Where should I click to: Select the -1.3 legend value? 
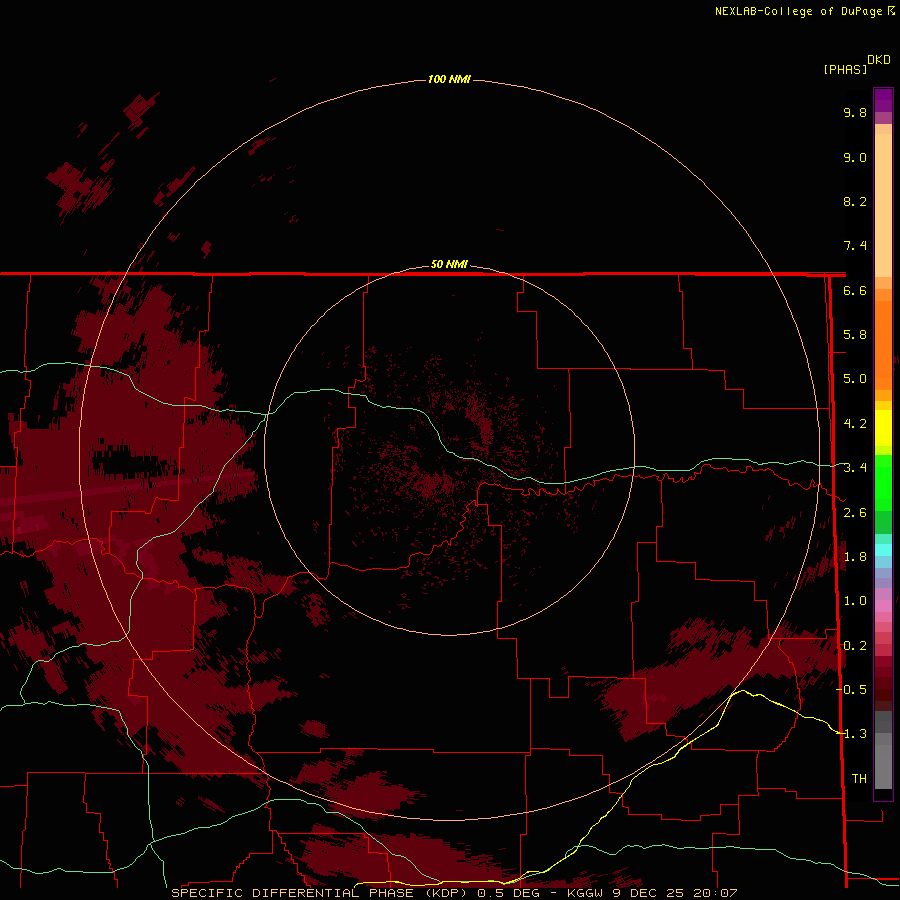pos(851,734)
